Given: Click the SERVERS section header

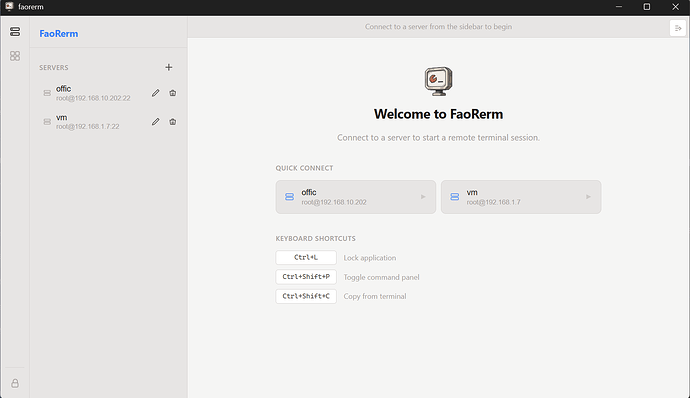Looking at the screenshot, I should [x=54, y=67].
